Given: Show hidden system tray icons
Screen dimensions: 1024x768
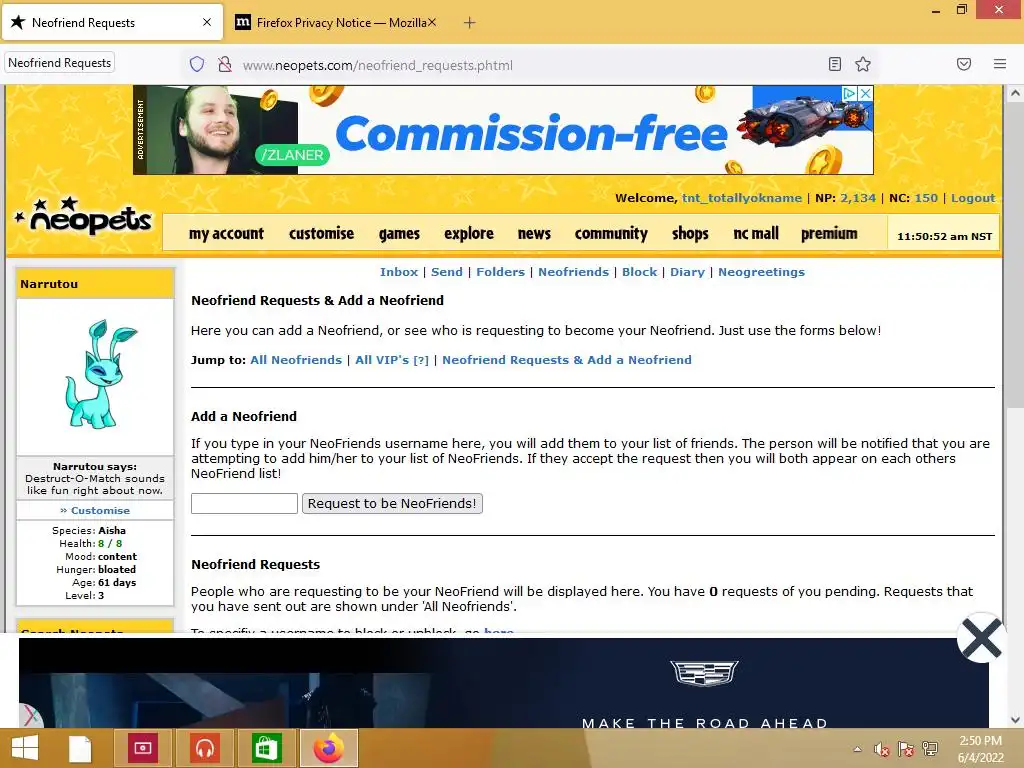Looking at the screenshot, I should (x=857, y=749).
